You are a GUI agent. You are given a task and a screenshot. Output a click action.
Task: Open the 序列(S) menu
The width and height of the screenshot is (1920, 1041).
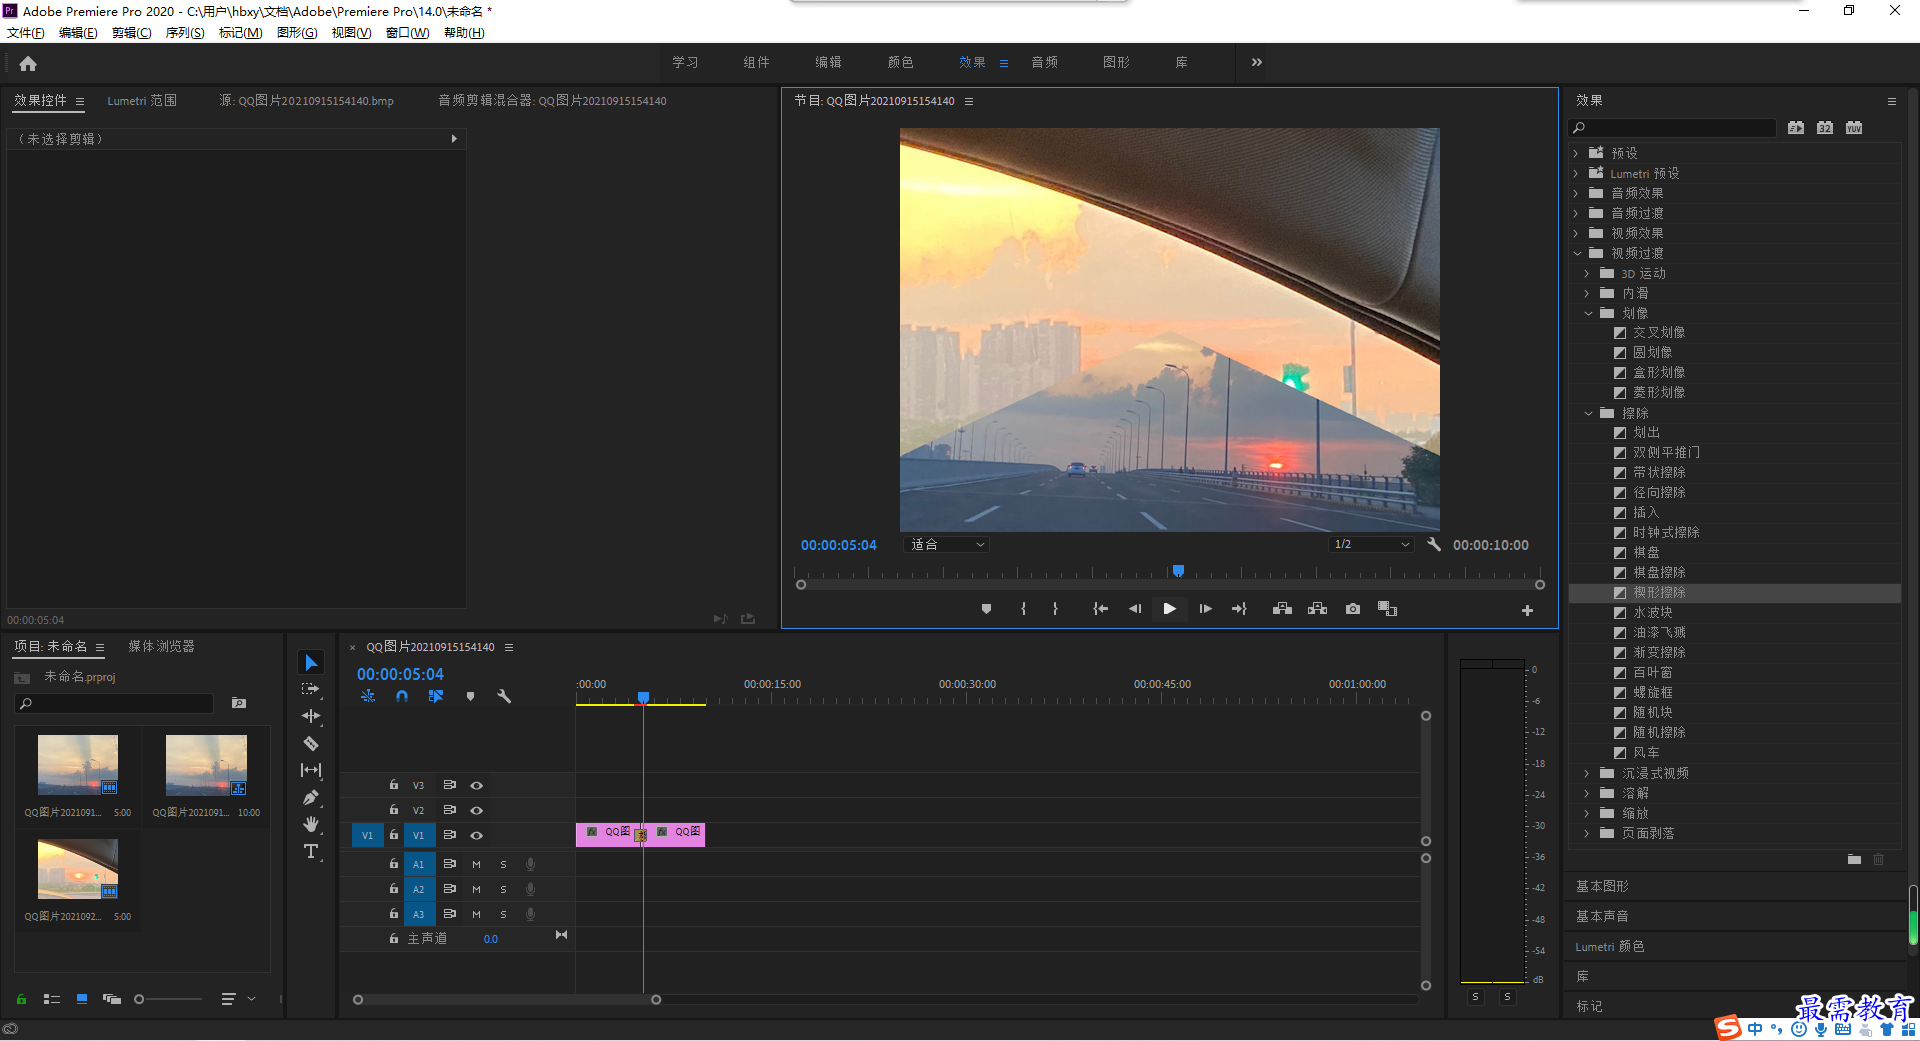point(185,33)
